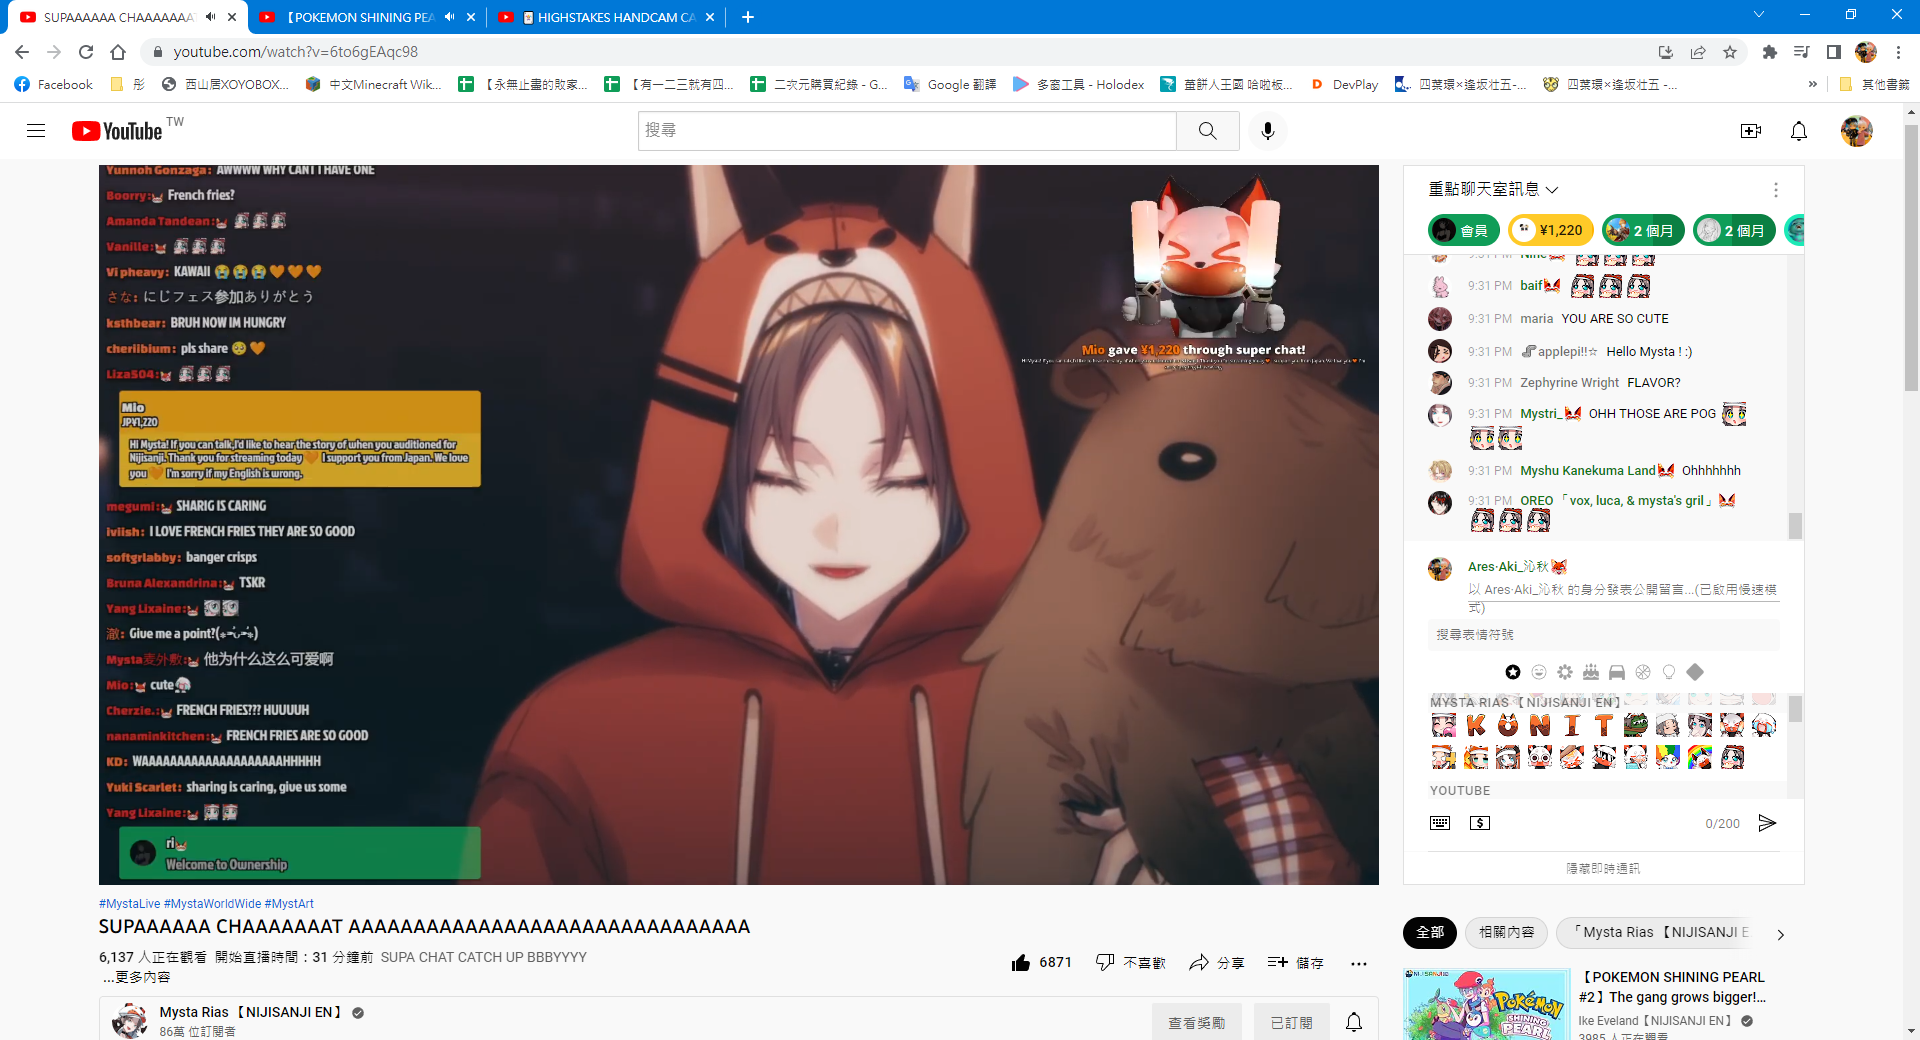The image size is (1920, 1040).
Task: Show more bookmarks with double chevron
Action: [x=1813, y=85]
